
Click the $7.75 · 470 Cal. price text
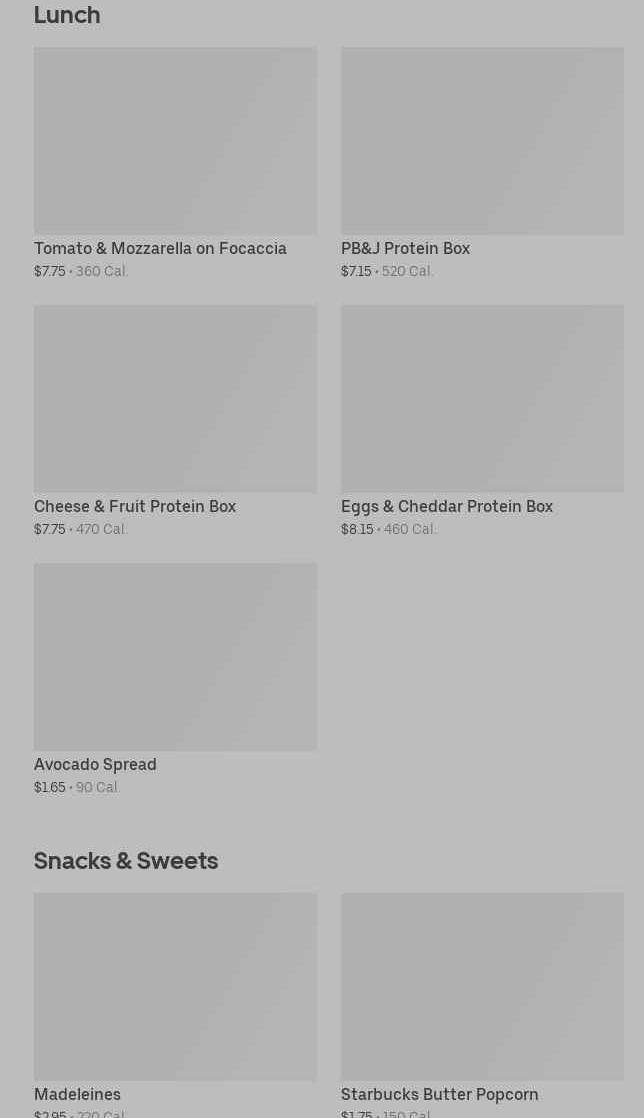pos(81,529)
